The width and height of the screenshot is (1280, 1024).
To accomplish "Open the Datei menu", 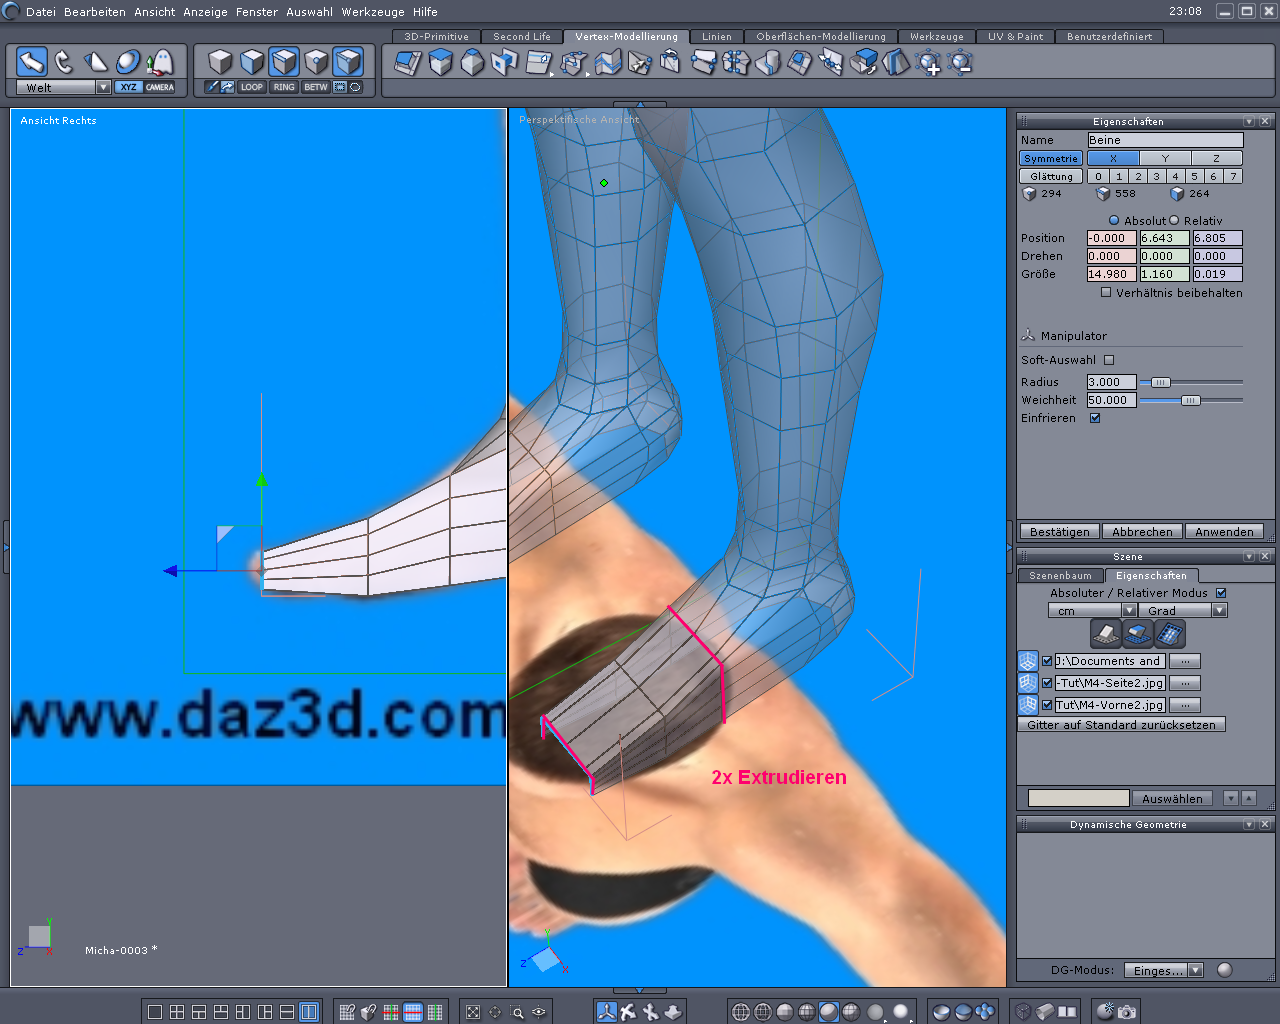I will pos(41,12).
